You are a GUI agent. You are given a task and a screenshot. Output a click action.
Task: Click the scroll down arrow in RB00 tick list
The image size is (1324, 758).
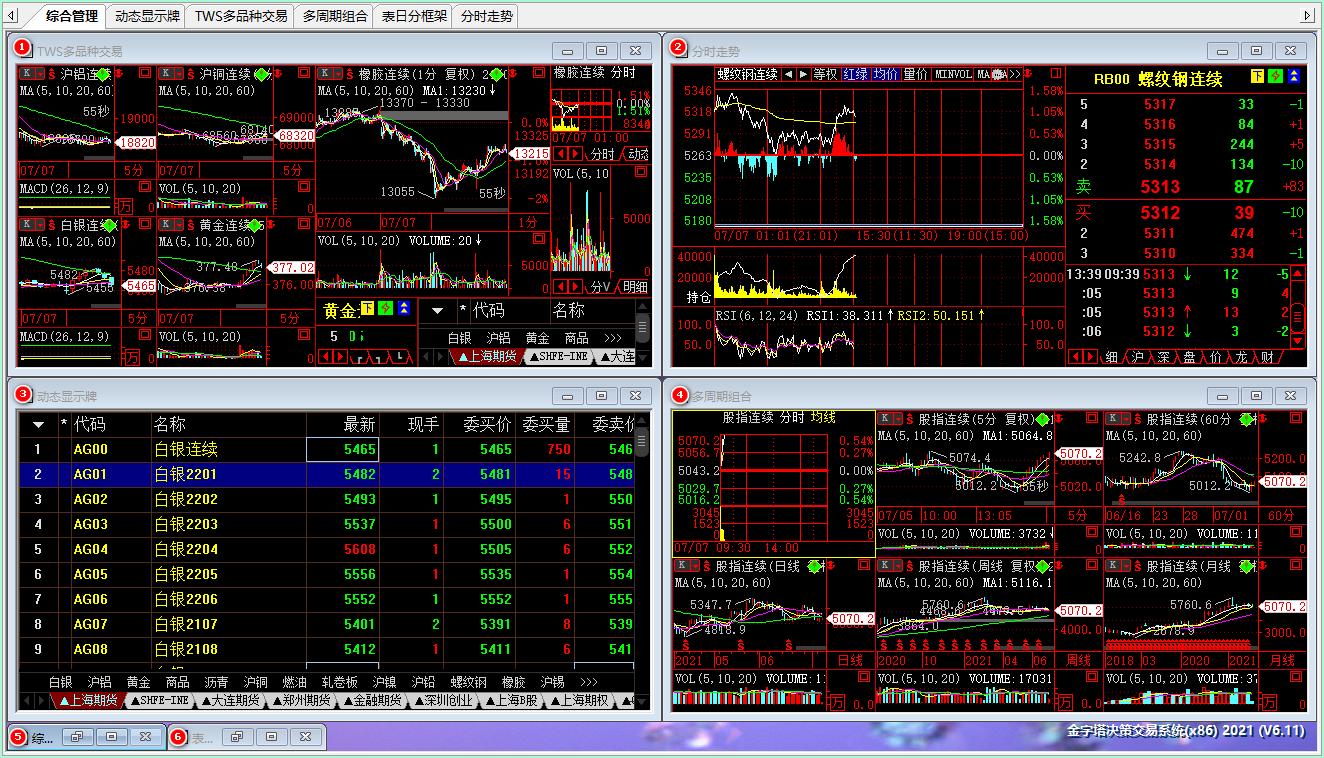point(1297,341)
